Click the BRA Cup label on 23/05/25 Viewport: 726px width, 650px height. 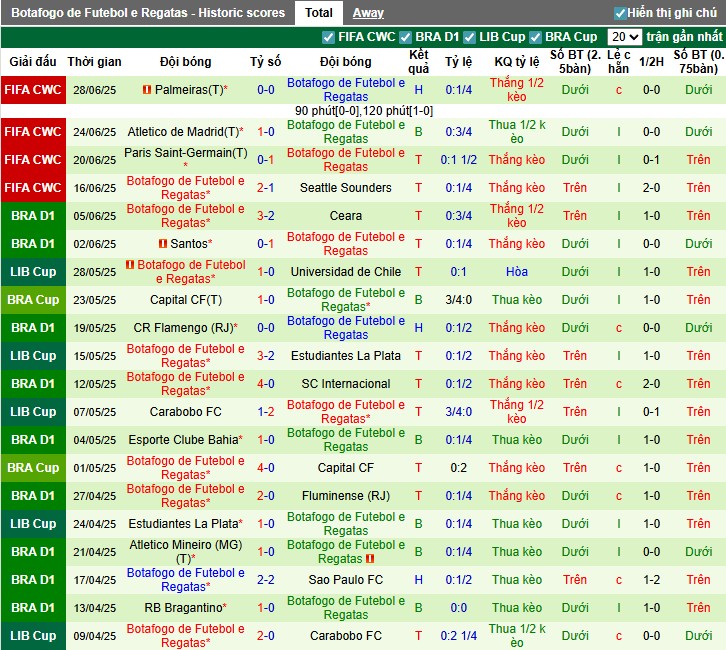click(33, 300)
